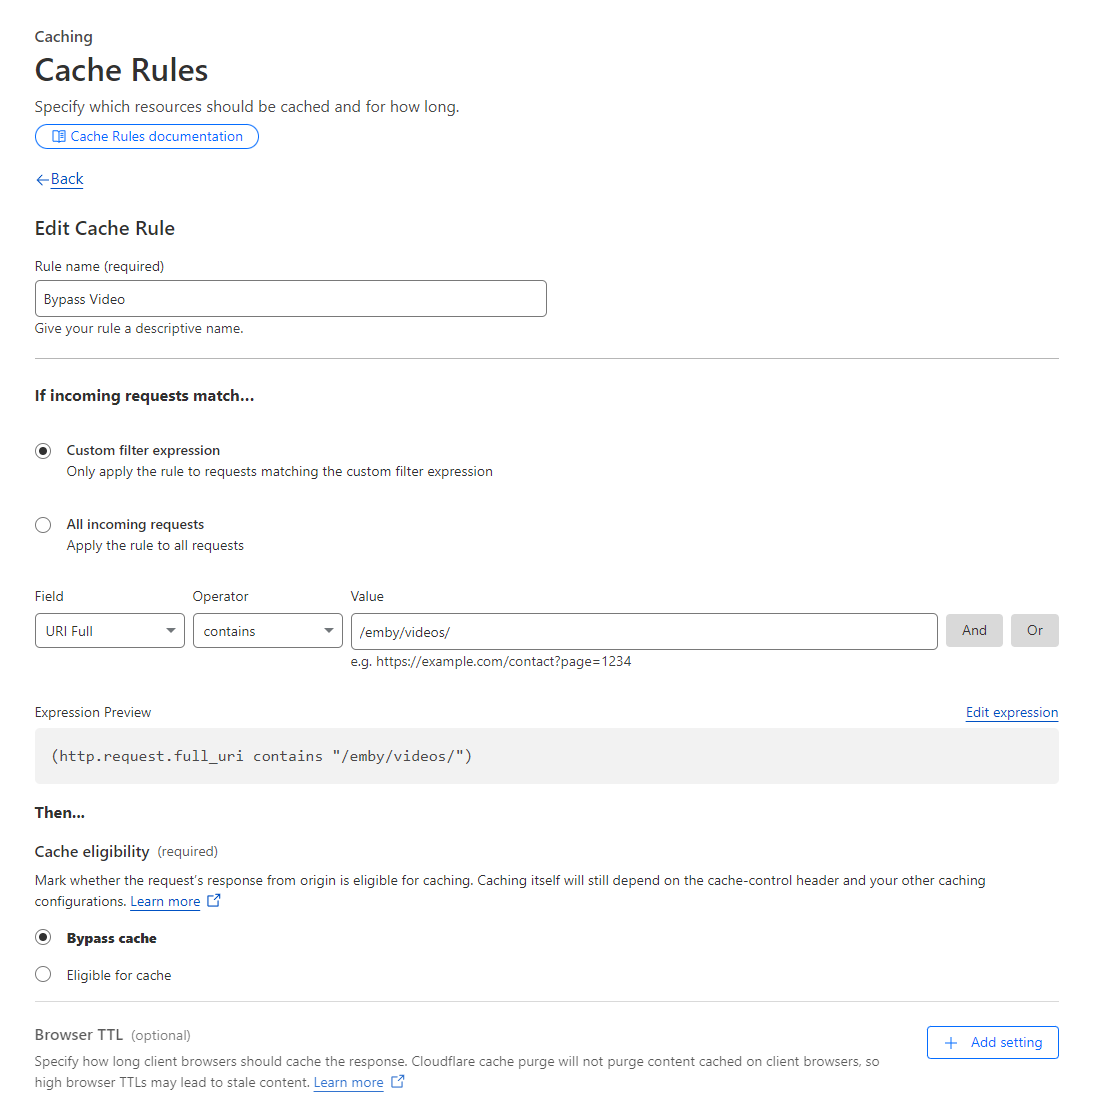Open the Edit expression link
Viewport: 1094px width, 1109px height.
click(1011, 713)
